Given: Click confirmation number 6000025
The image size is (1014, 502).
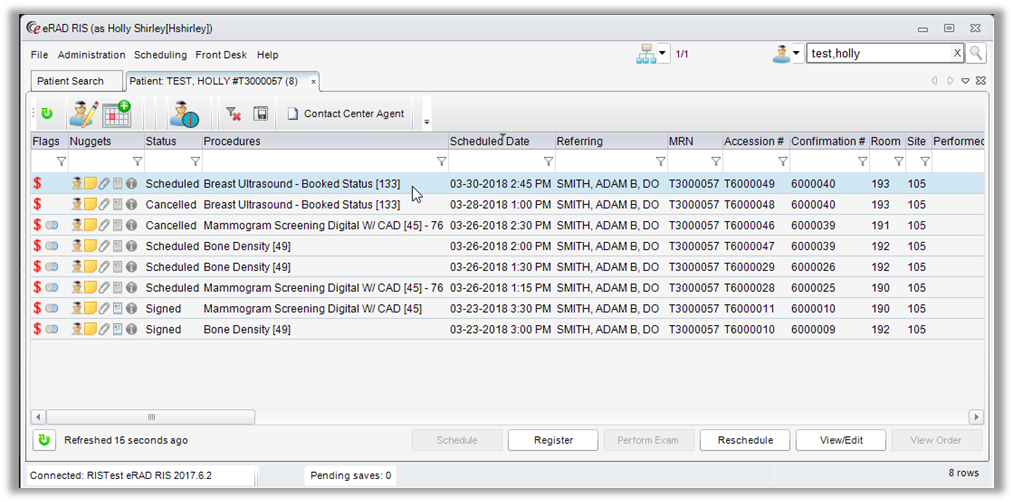Looking at the screenshot, I should click(x=813, y=288).
